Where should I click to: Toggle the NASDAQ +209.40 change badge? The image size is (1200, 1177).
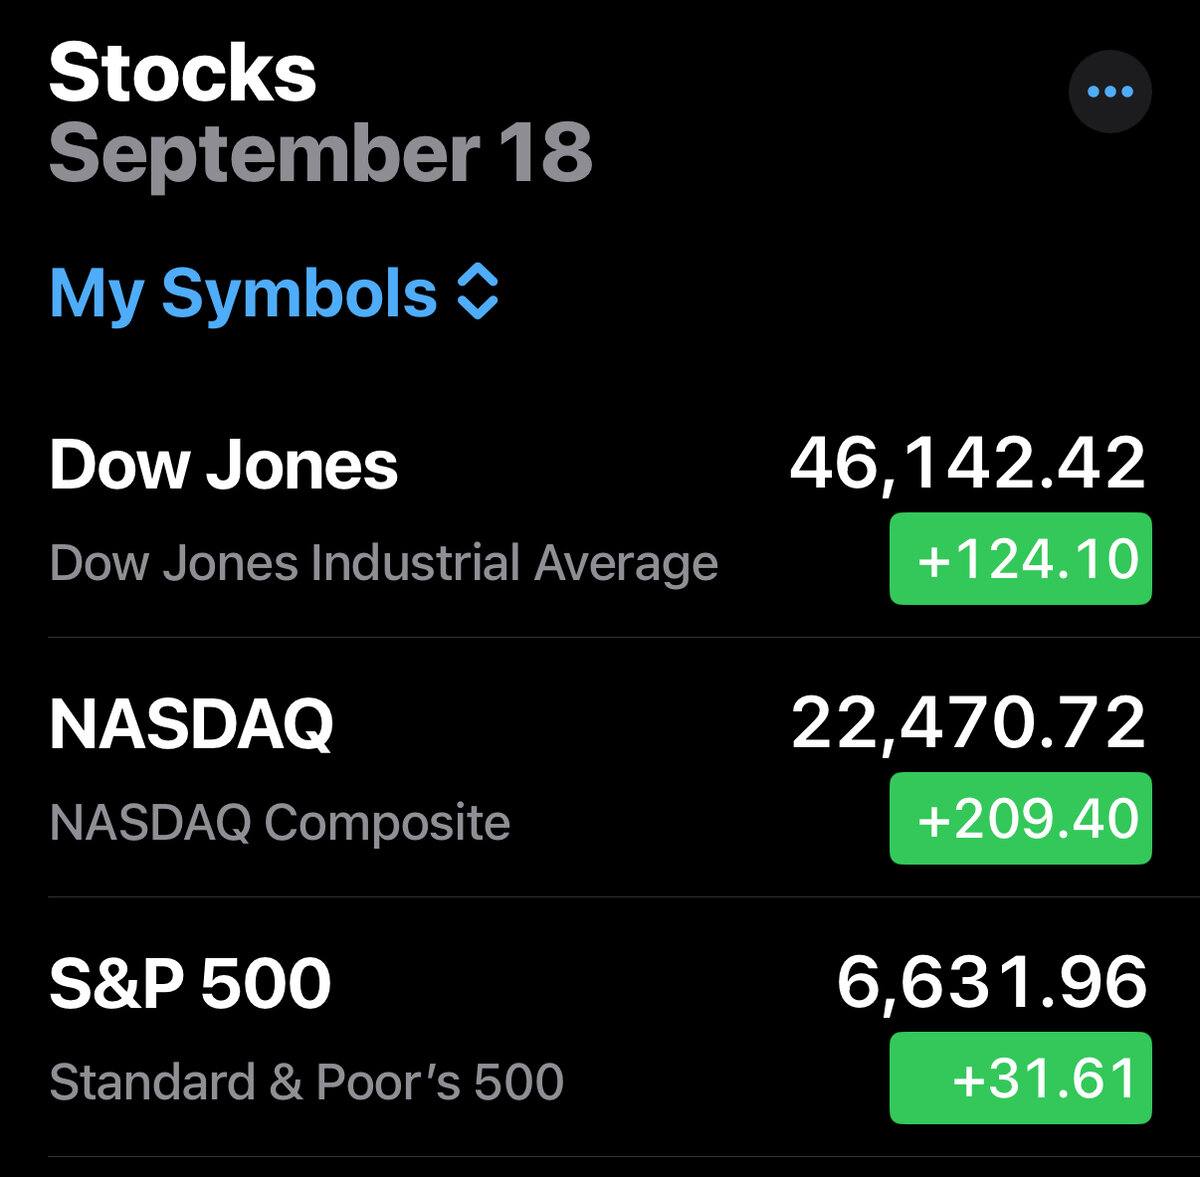1020,818
